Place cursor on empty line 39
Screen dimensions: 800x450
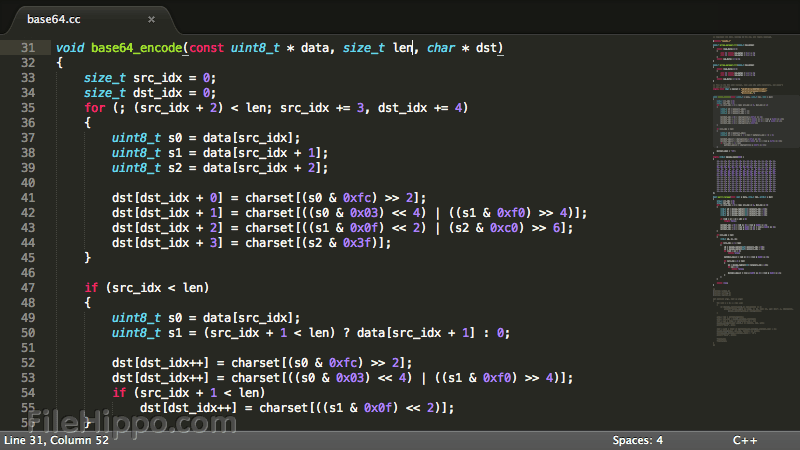[x=300, y=183]
